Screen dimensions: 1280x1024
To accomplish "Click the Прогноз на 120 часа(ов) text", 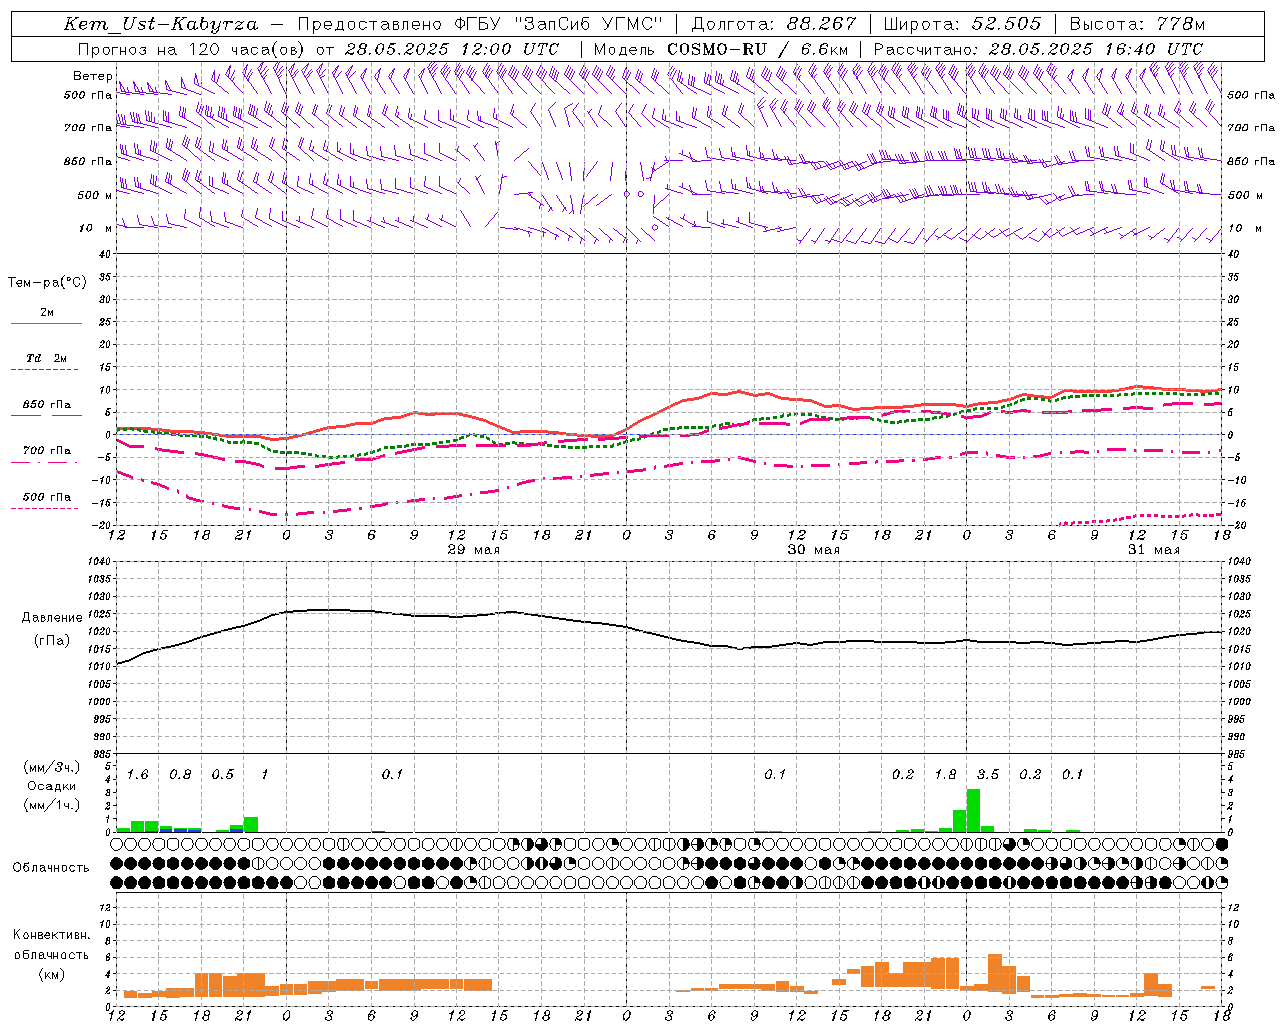I will pos(191,49).
